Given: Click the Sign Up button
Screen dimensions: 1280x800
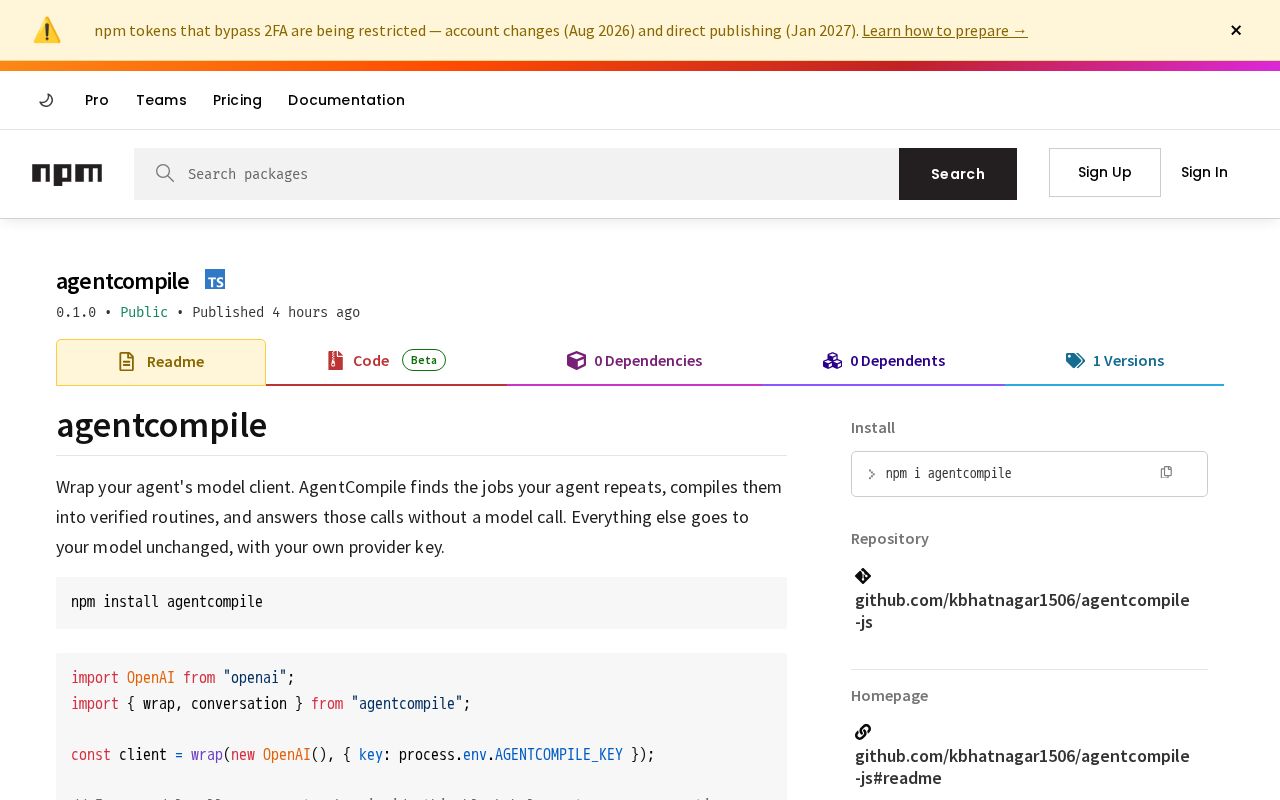Looking at the screenshot, I should click(x=1105, y=172).
